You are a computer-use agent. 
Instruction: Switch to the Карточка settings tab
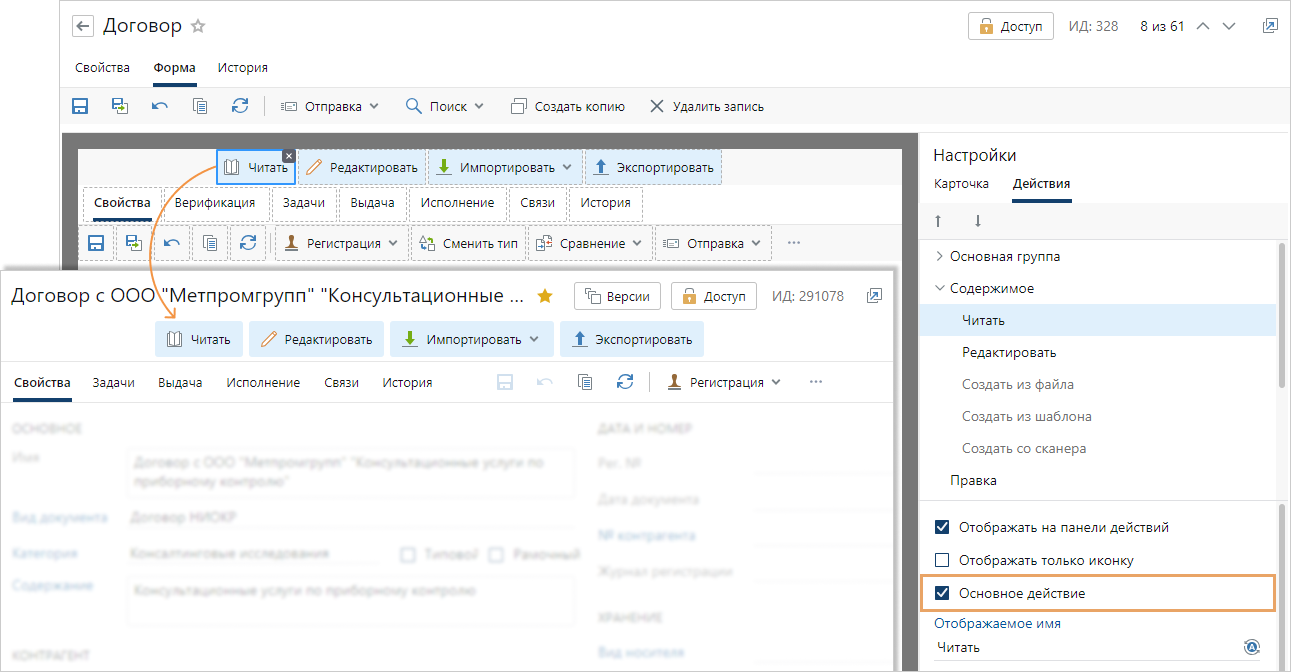961,184
